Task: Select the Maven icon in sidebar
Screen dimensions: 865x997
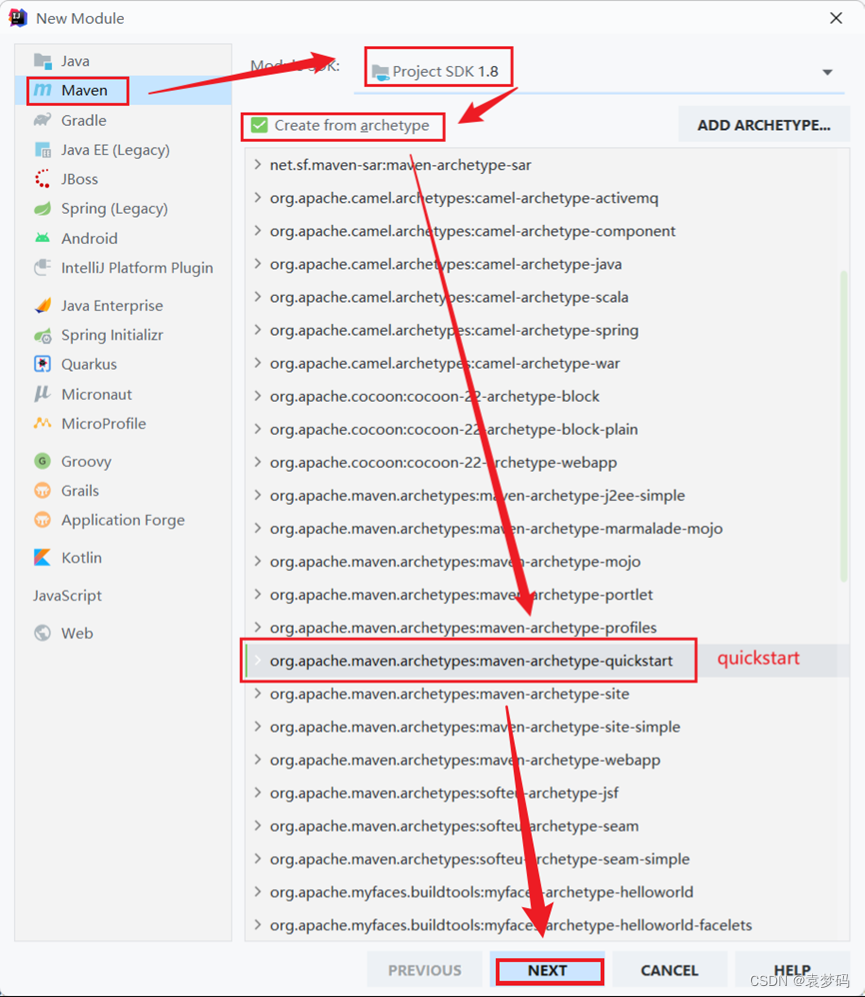Action: 43,90
